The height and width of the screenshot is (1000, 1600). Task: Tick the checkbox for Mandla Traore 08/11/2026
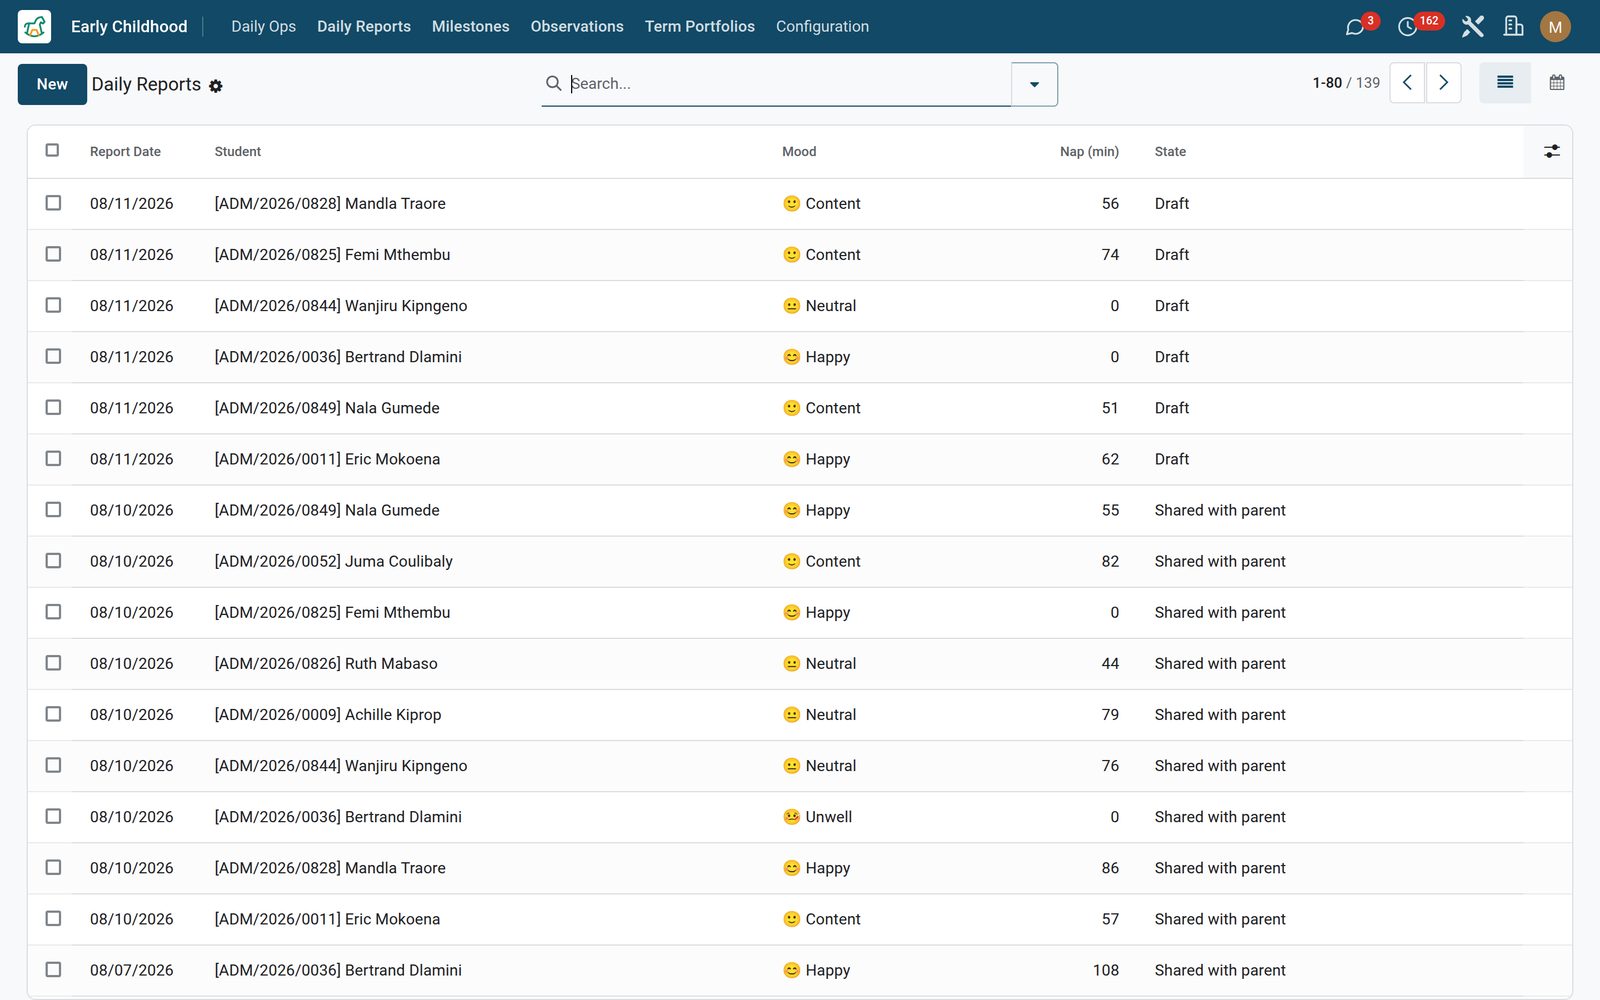coord(53,203)
